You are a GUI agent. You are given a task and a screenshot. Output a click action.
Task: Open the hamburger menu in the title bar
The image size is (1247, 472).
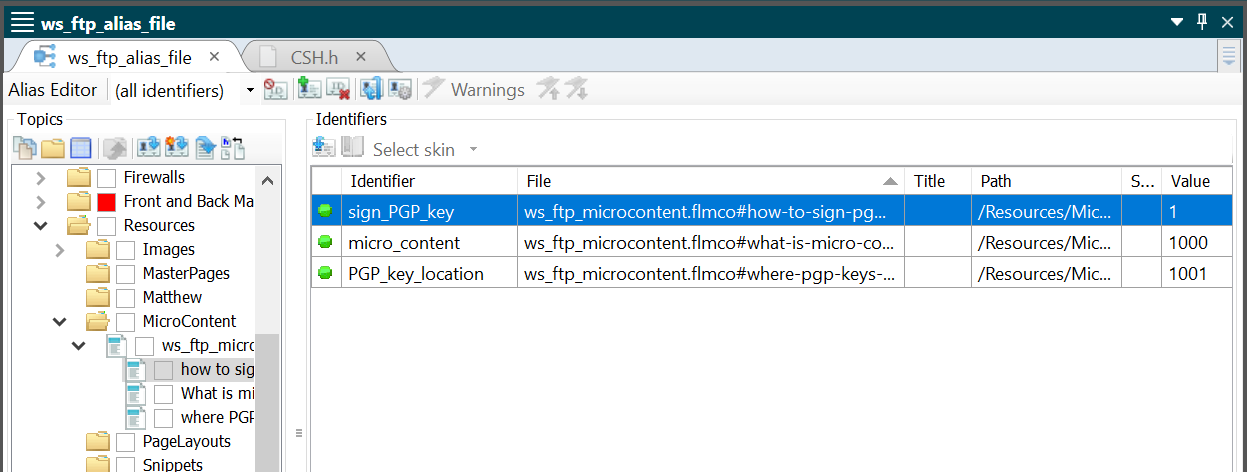(x=22, y=22)
